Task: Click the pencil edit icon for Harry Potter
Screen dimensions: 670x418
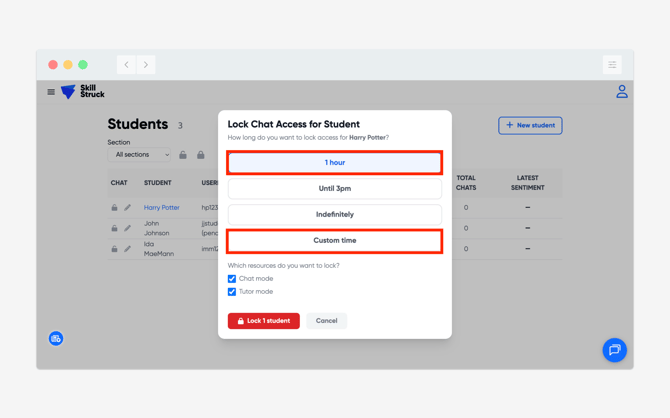Action: (127, 208)
